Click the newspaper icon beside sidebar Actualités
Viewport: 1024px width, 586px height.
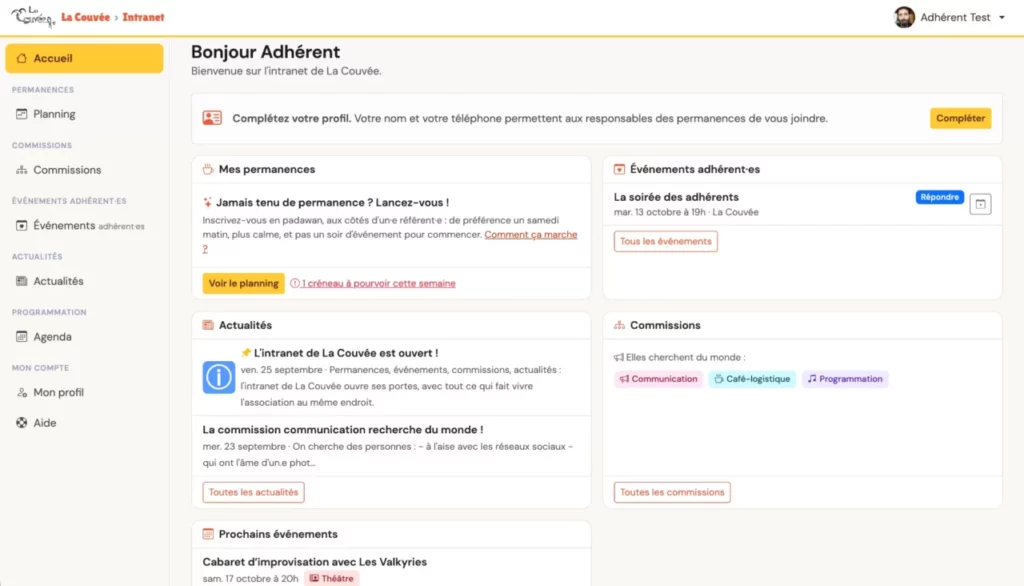[x=22, y=281]
